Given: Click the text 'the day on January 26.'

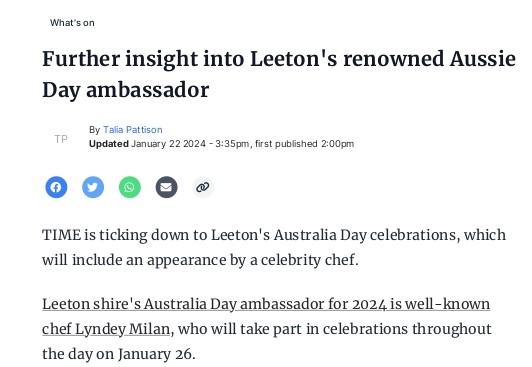Looking at the screenshot, I should coord(119,354).
